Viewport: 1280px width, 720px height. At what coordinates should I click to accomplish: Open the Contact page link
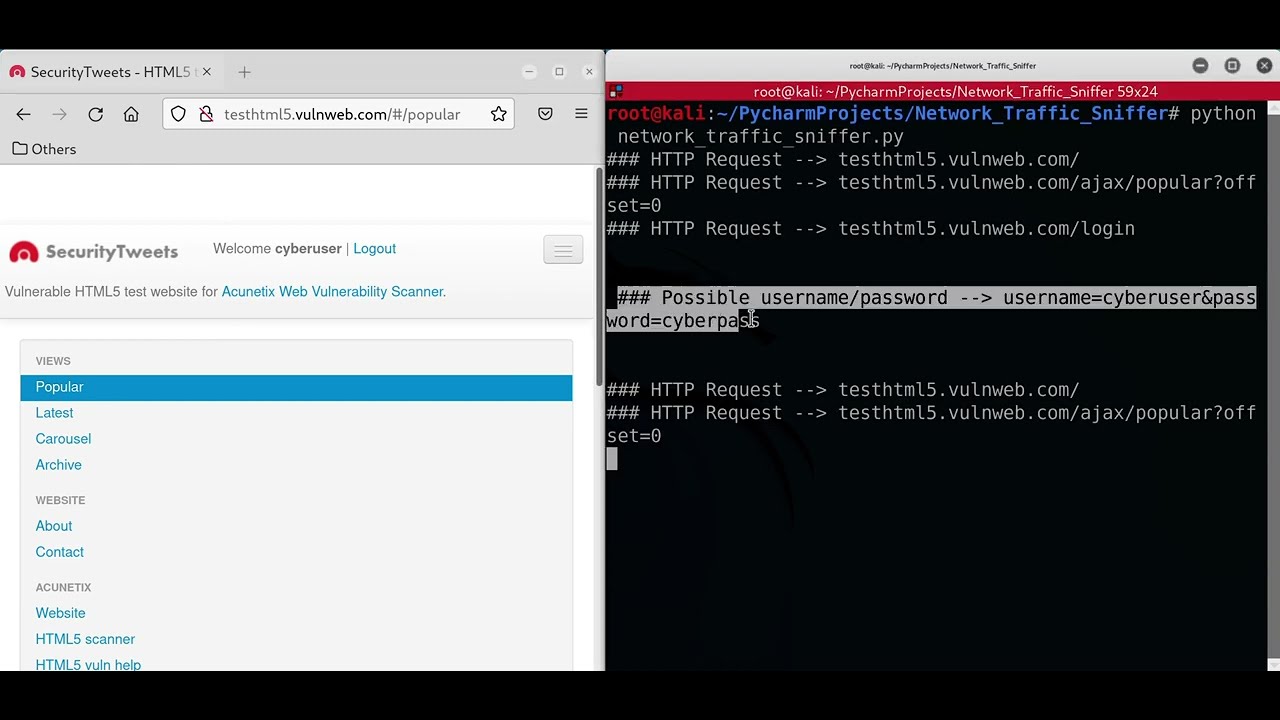click(x=60, y=552)
